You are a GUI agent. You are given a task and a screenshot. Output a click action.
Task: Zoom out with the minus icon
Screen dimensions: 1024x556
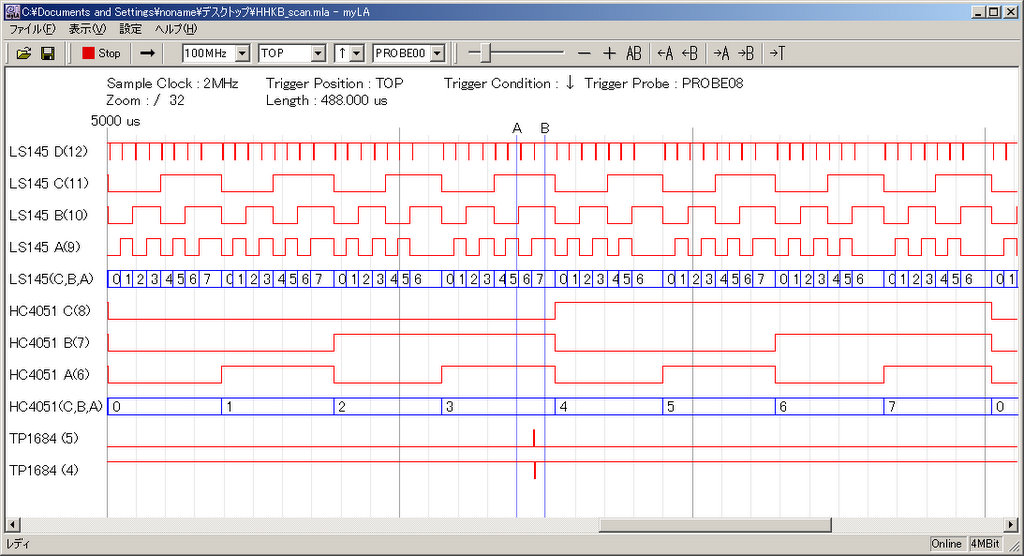coord(584,53)
